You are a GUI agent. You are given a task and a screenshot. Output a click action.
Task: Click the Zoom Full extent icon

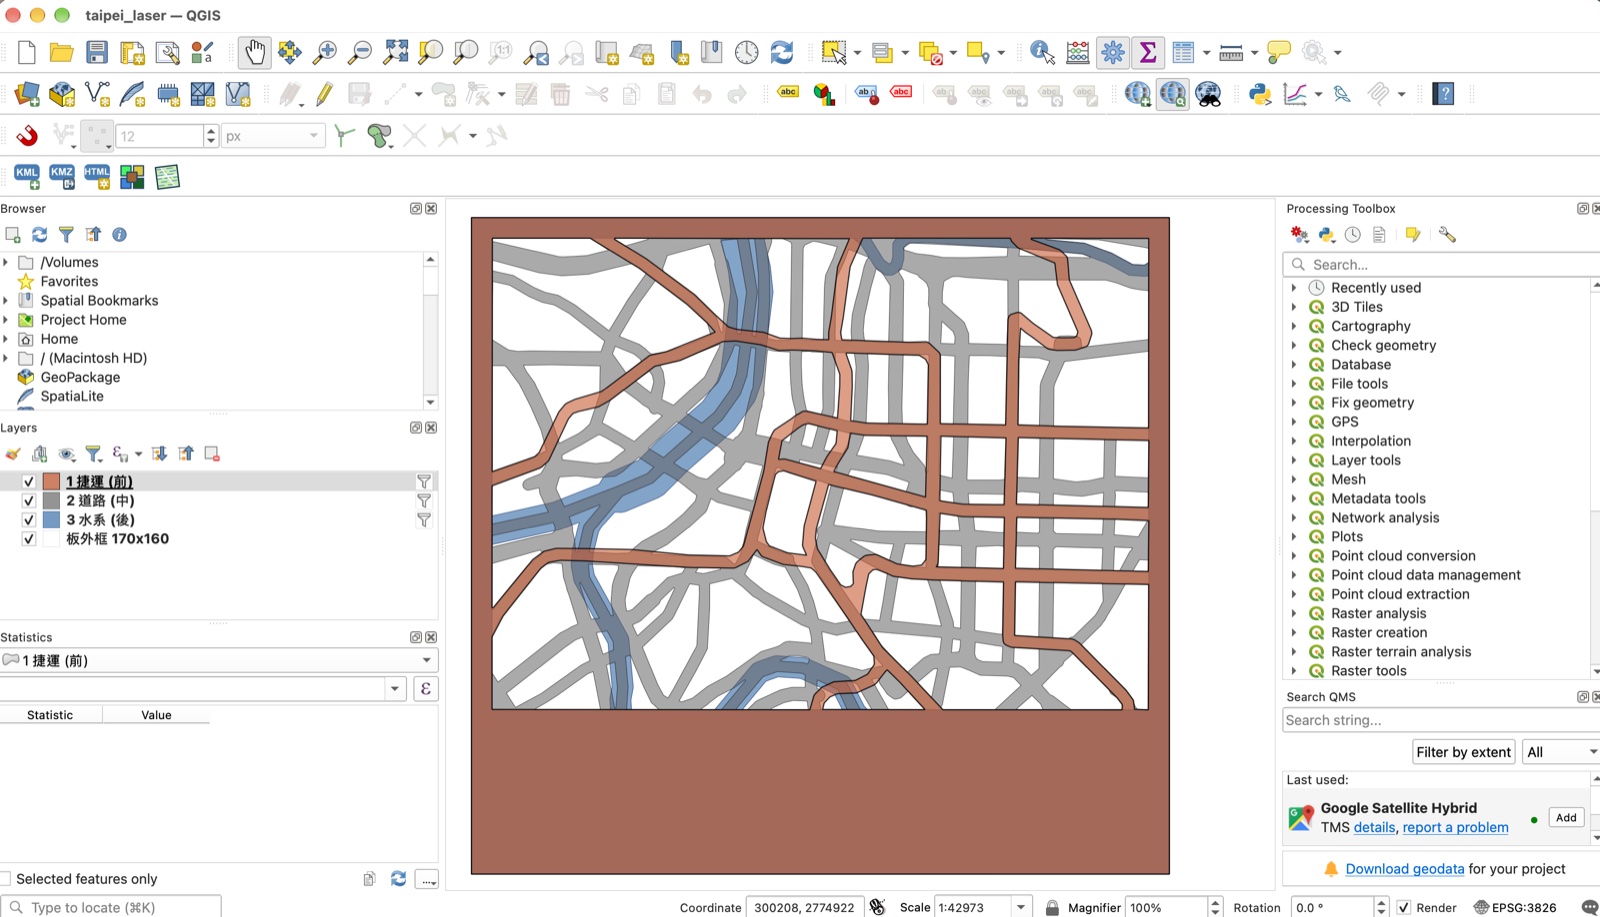(x=396, y=52)
